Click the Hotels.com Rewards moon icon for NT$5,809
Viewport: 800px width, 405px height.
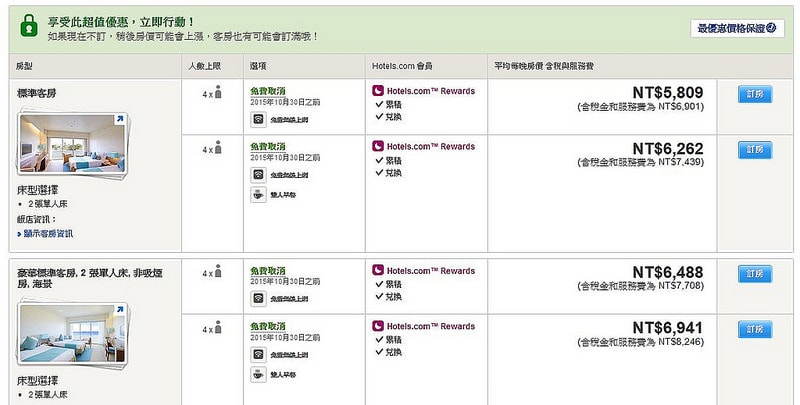pyautogui.click(x=376, y=91)
